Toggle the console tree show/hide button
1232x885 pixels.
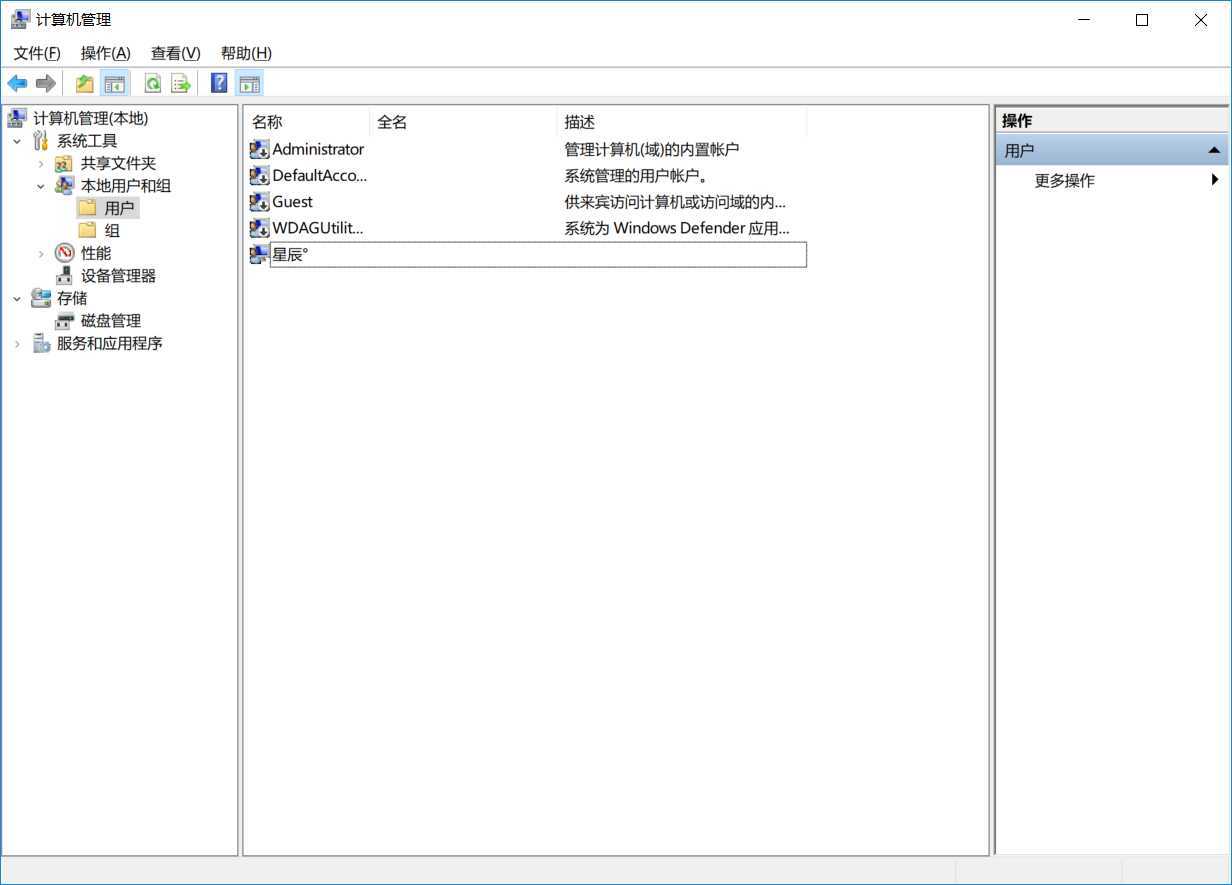tap(115, 84)
